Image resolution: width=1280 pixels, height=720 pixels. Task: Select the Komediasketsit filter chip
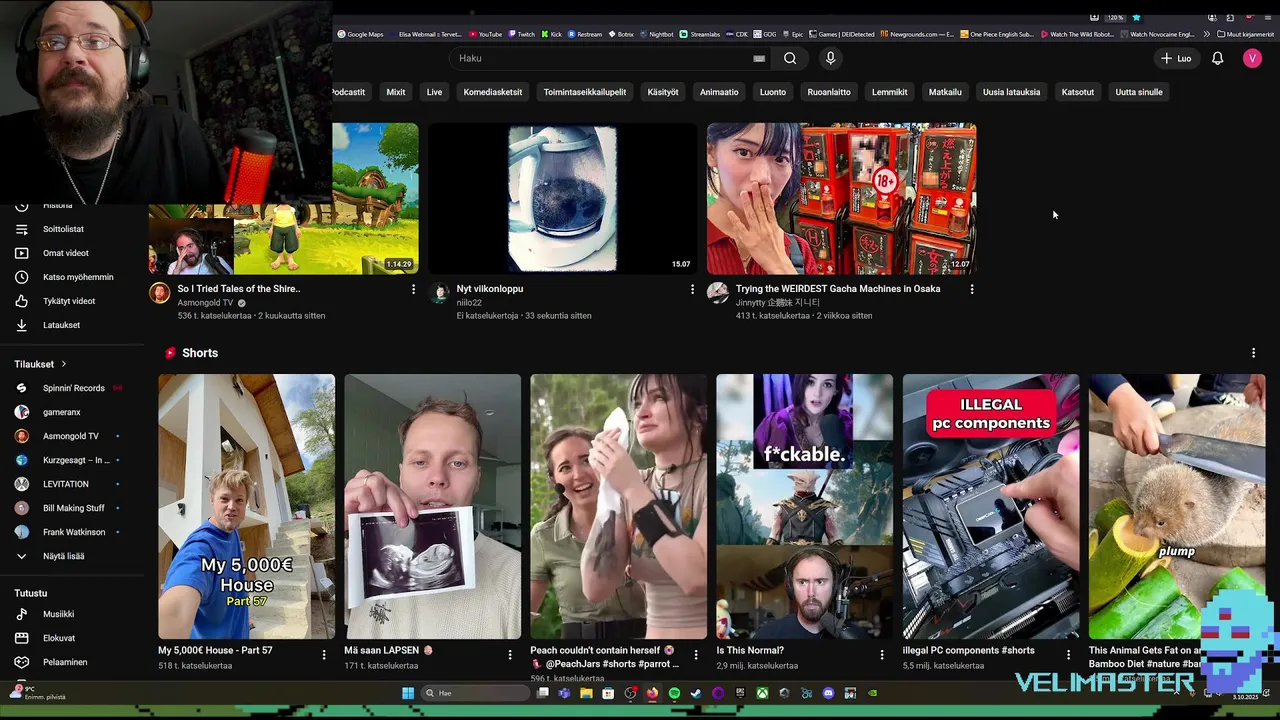pyautogui.click(x=493, y=92)
